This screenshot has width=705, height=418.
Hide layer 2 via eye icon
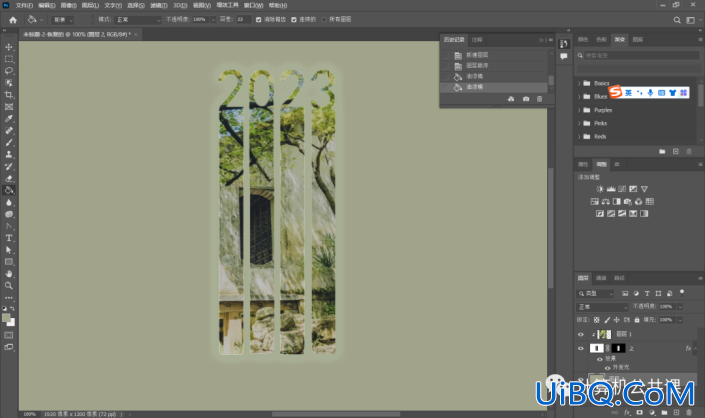click(x=580, y=348)
